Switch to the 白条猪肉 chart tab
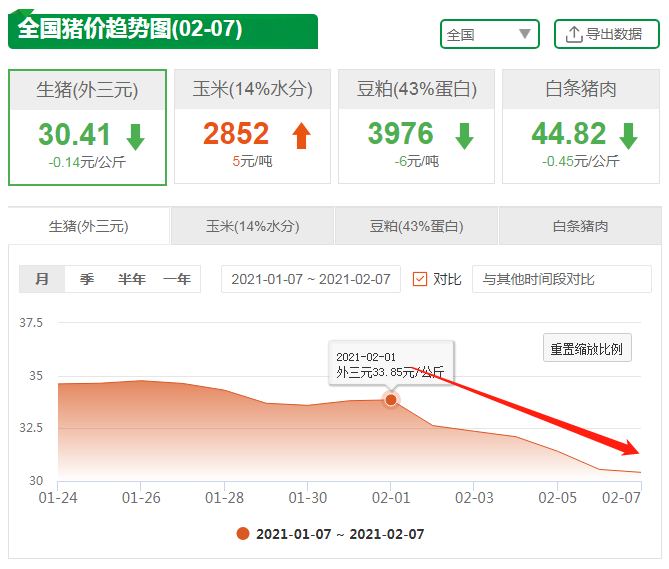Image resolution: width=669 pixels, height=569 pixels. coord(580,226)
